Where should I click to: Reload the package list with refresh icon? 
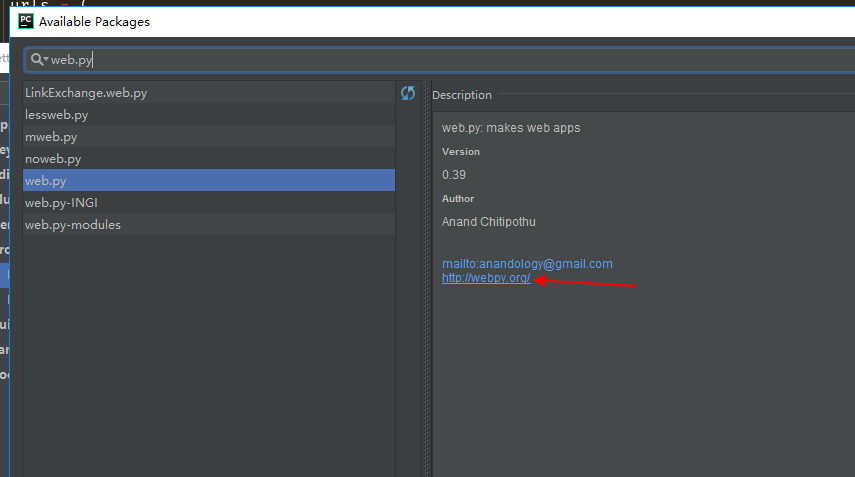pos(408,93)
